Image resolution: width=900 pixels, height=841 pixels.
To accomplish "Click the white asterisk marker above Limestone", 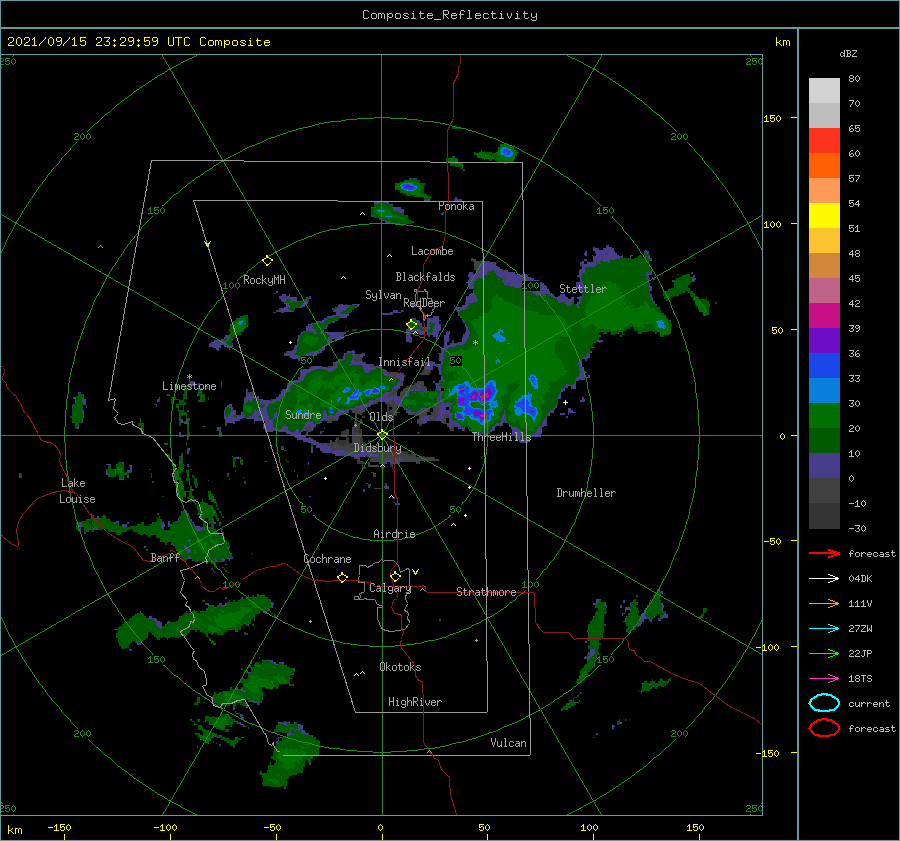I will click(x=189, y=377).
